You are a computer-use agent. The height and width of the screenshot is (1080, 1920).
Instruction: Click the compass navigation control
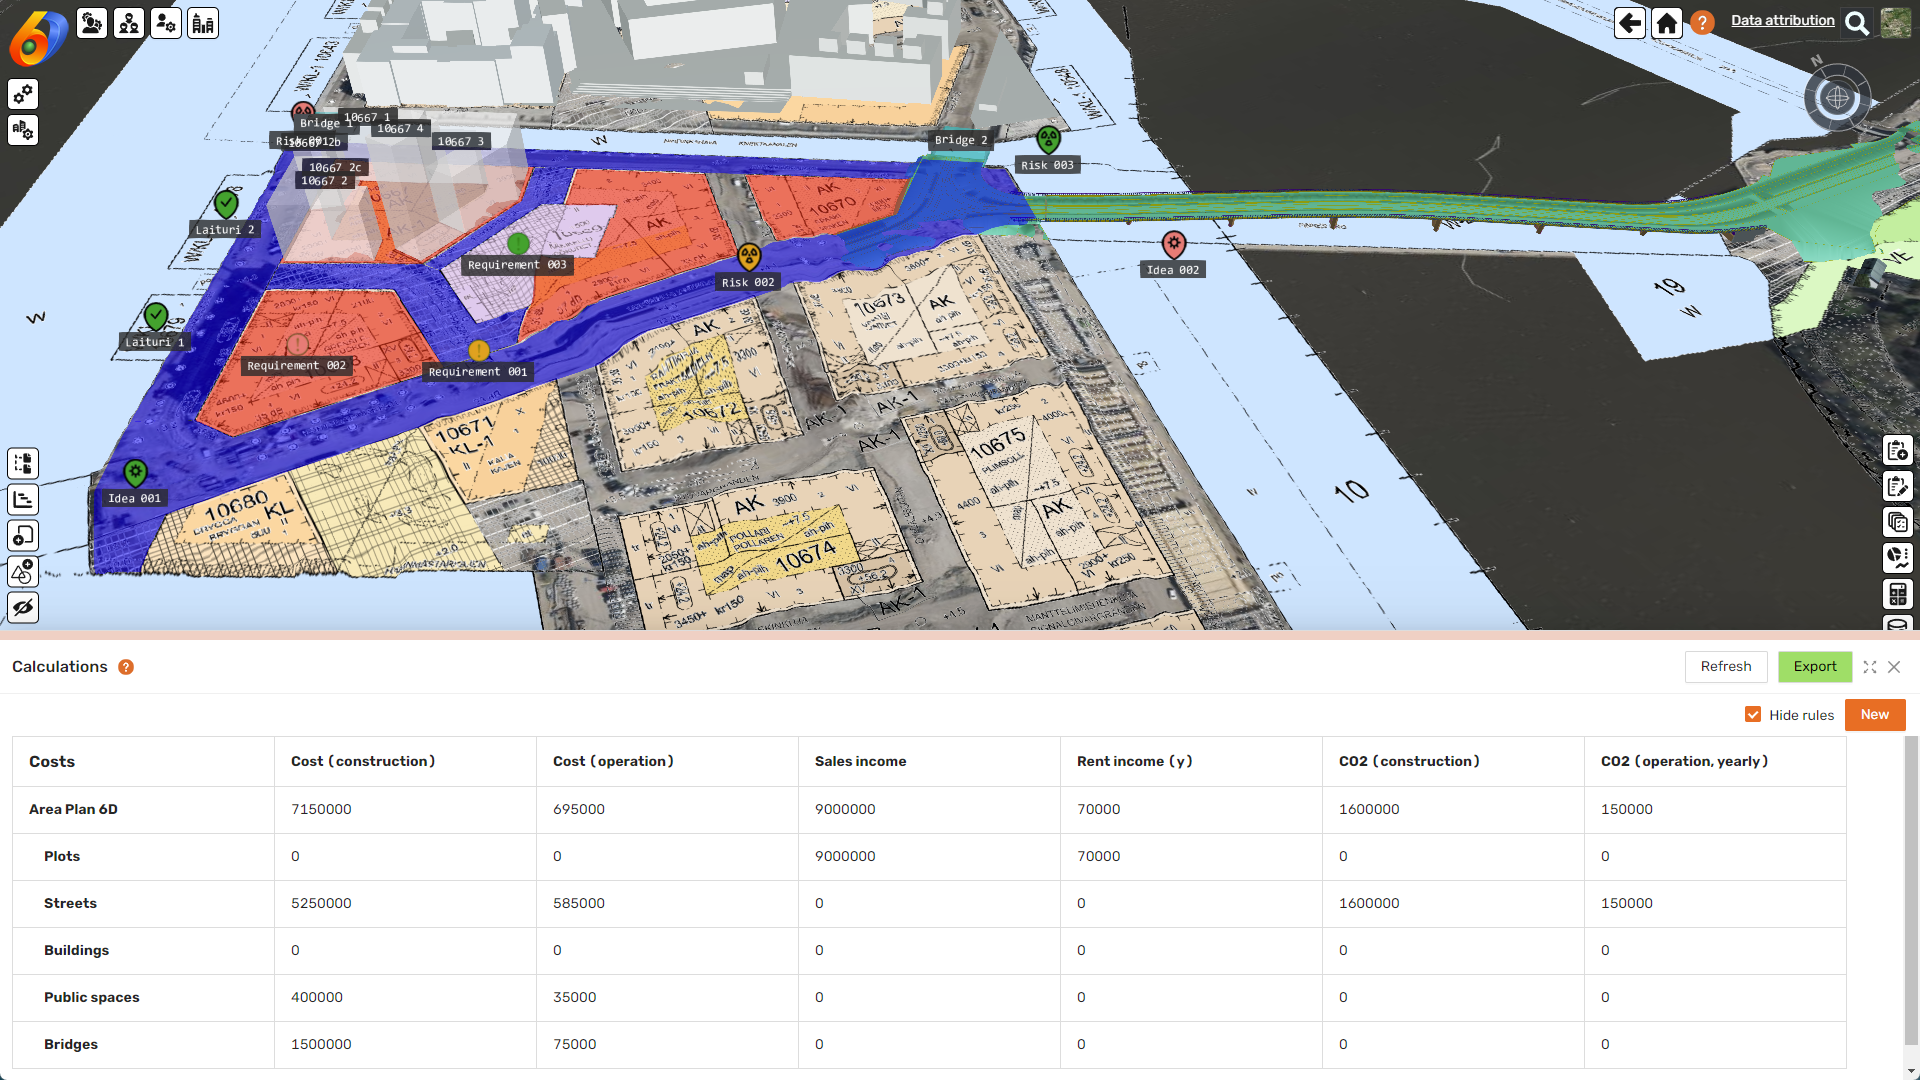coord(1838,98)
